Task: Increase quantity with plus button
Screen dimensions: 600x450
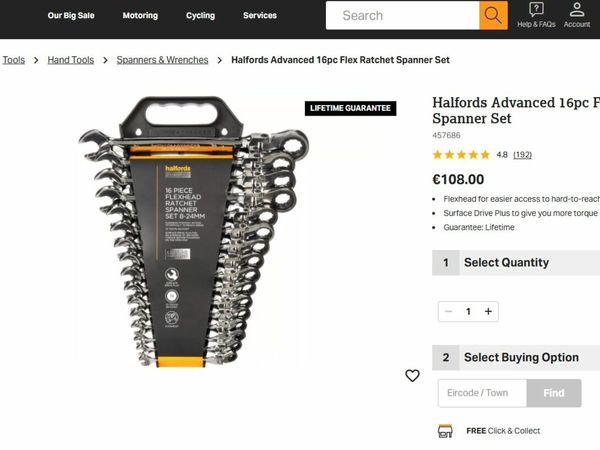Action: (488, 311)
